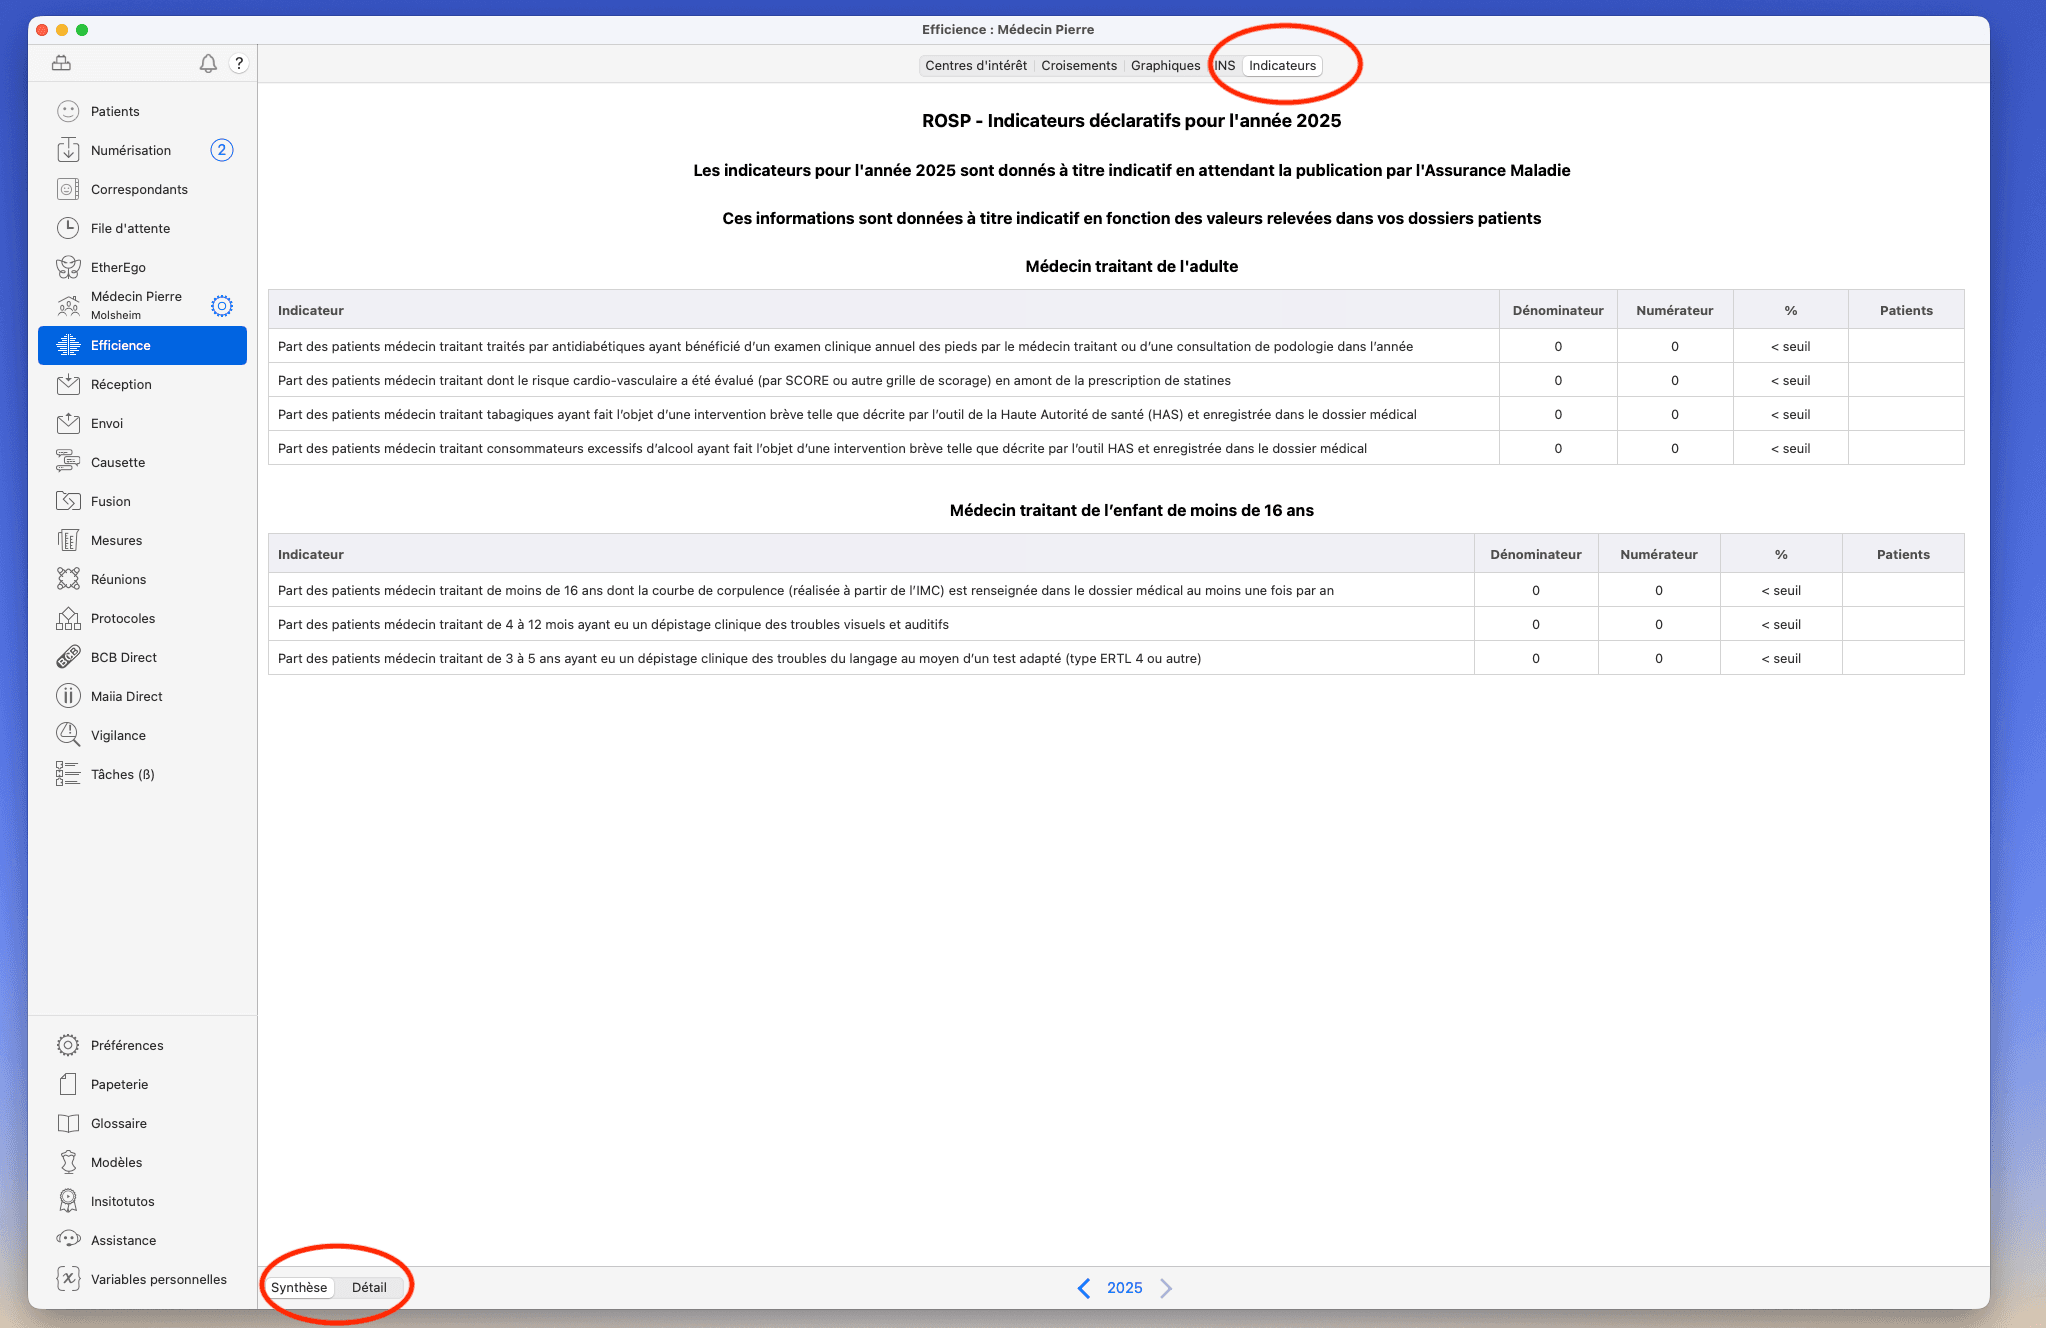Open the Numérisation sidebar item
This screenshot has height=1328, width=2046.
(131, 150)
